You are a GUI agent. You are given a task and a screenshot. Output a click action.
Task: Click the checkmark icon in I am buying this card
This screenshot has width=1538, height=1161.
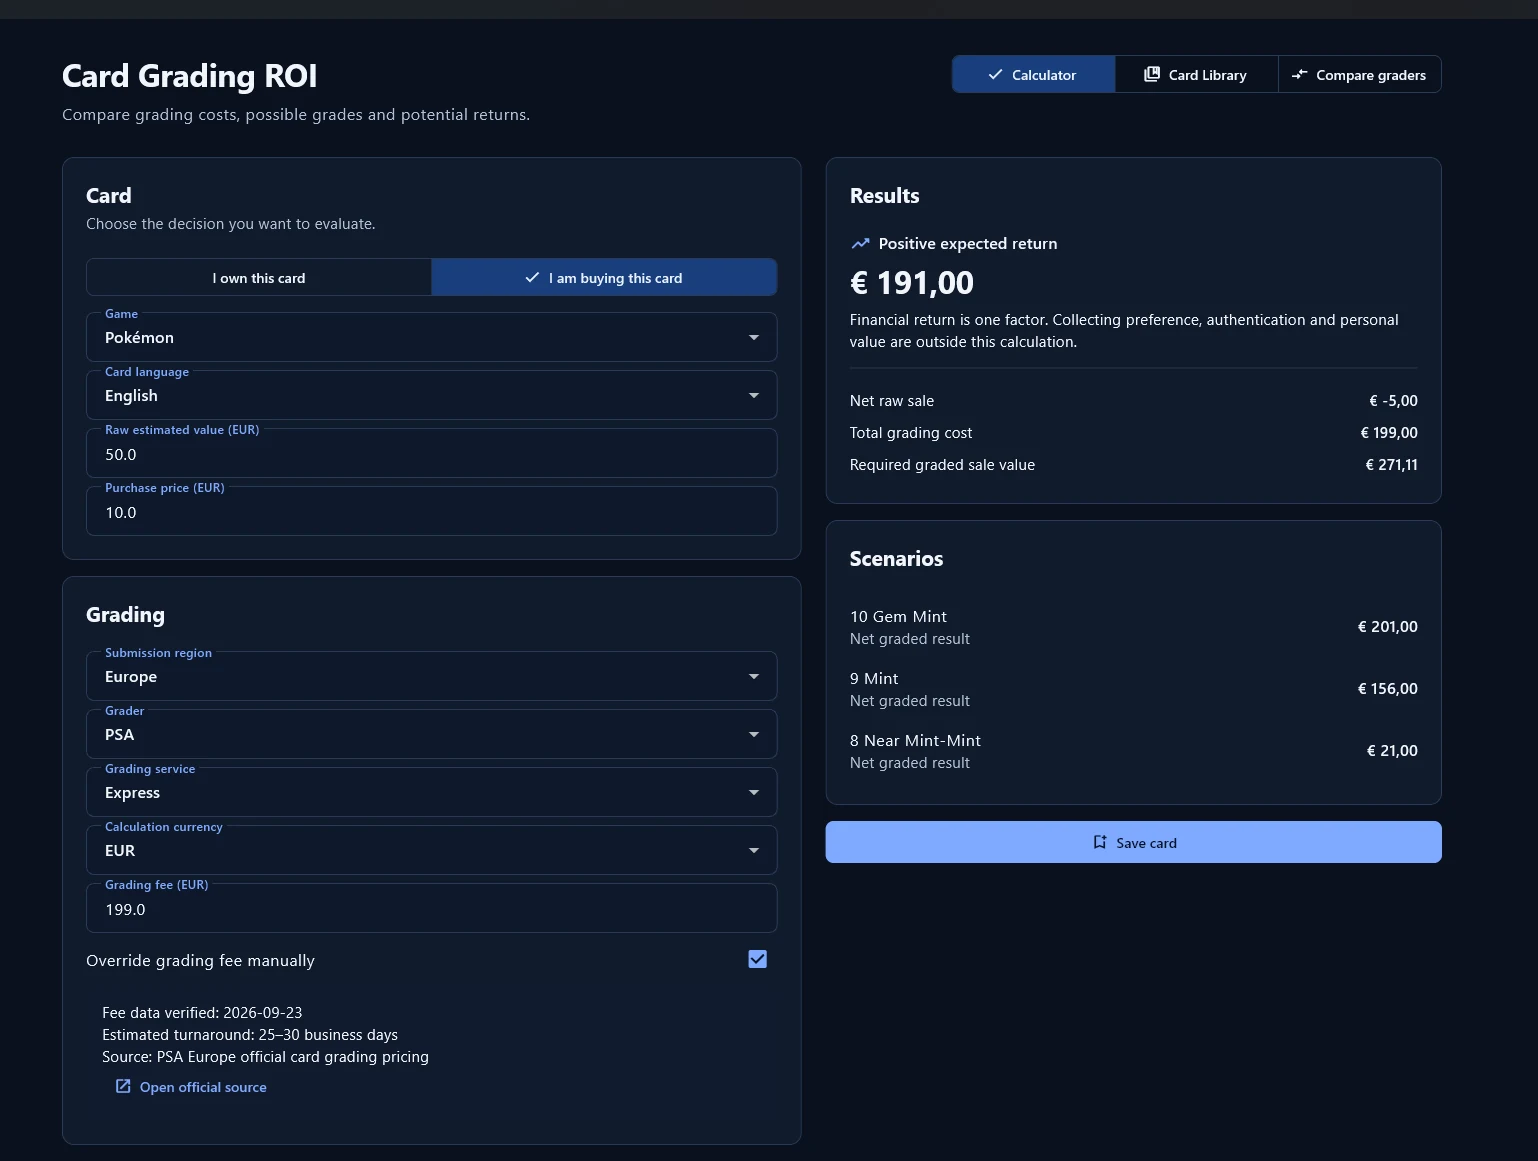point(532,277)
